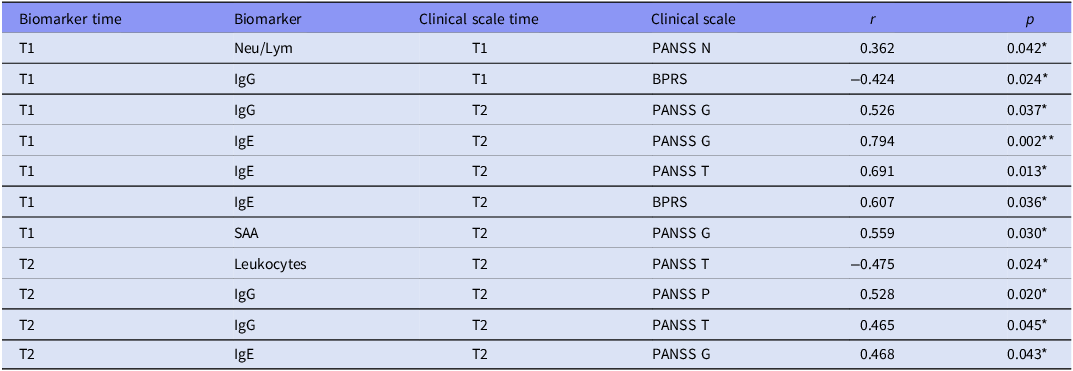Click the r value 0.794
Screen dimensions: 1073x371
tap(878, 142)
